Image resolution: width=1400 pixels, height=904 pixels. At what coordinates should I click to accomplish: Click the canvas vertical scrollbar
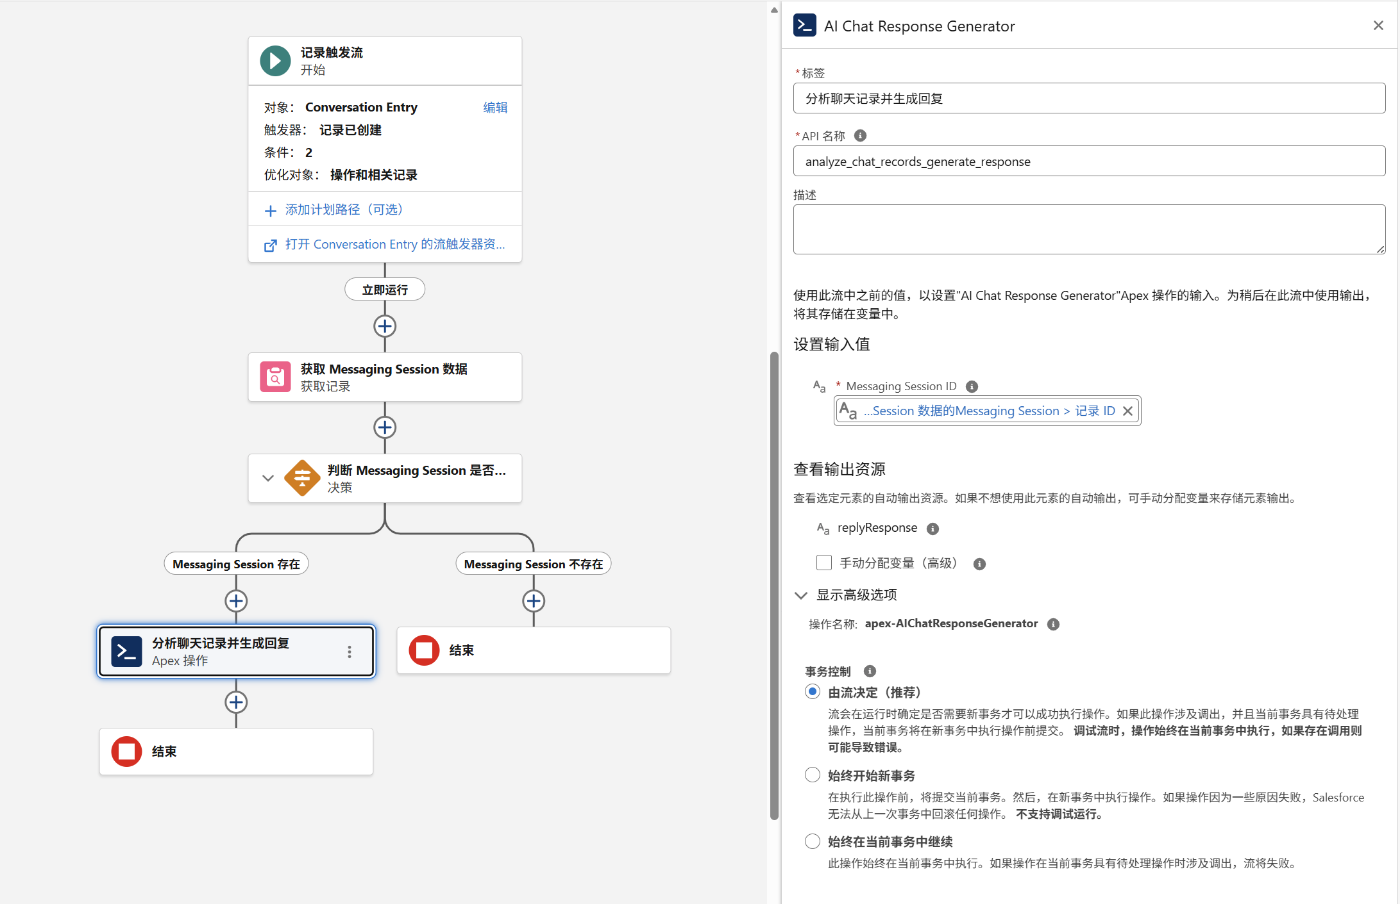[x=774, y=585]
